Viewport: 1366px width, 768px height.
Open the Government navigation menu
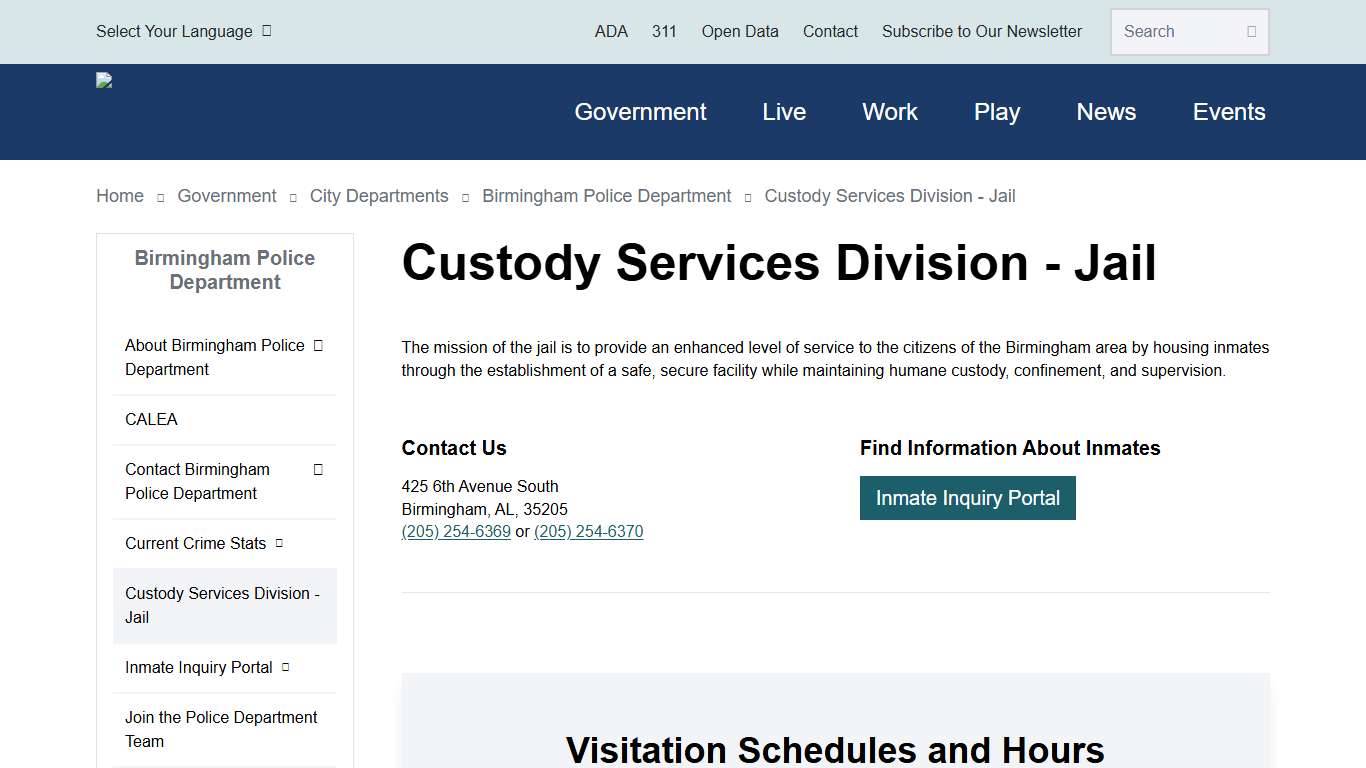tap(640, 112)
